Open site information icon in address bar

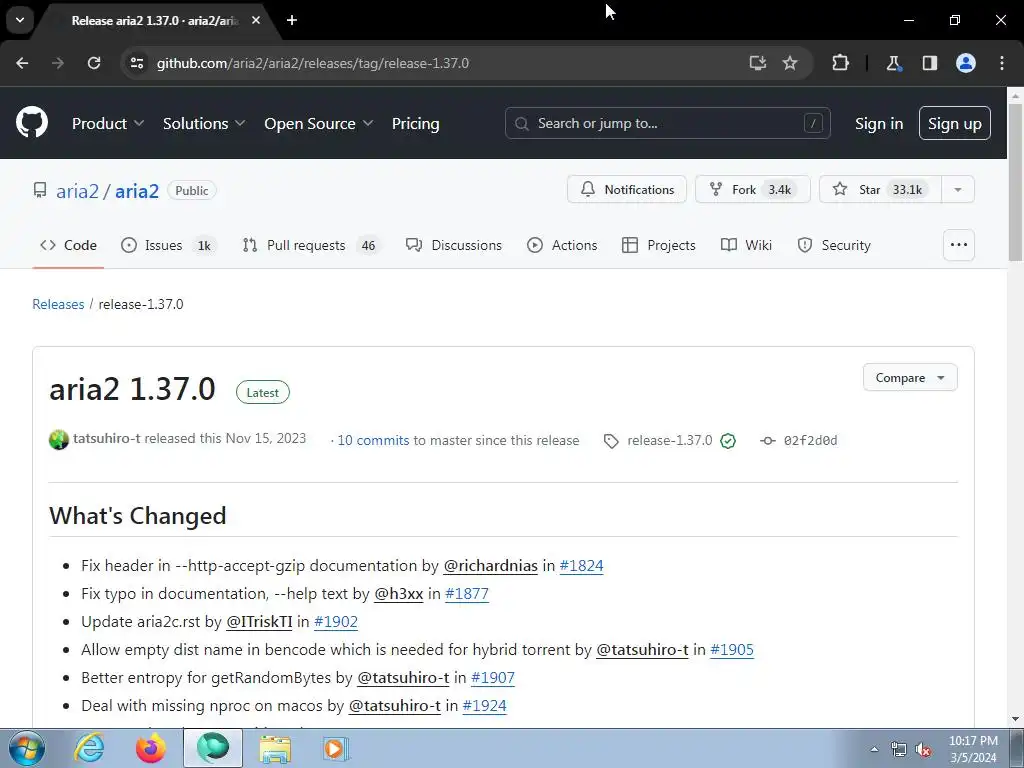pos(137,63)
